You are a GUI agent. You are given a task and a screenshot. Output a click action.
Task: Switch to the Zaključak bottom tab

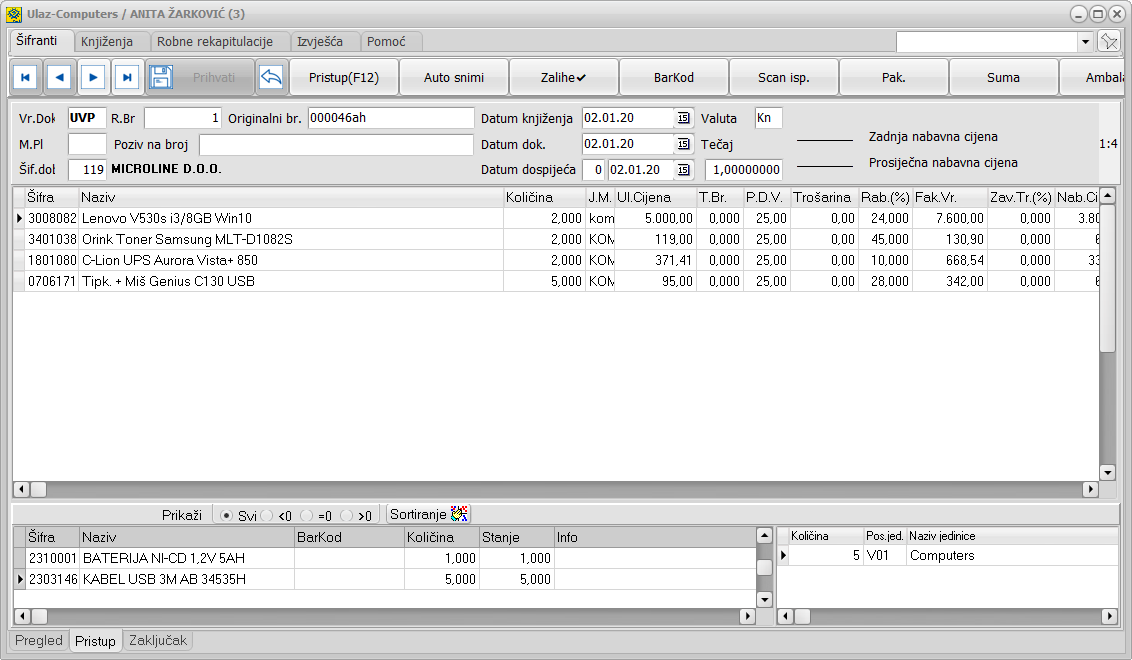pos(158,641)
